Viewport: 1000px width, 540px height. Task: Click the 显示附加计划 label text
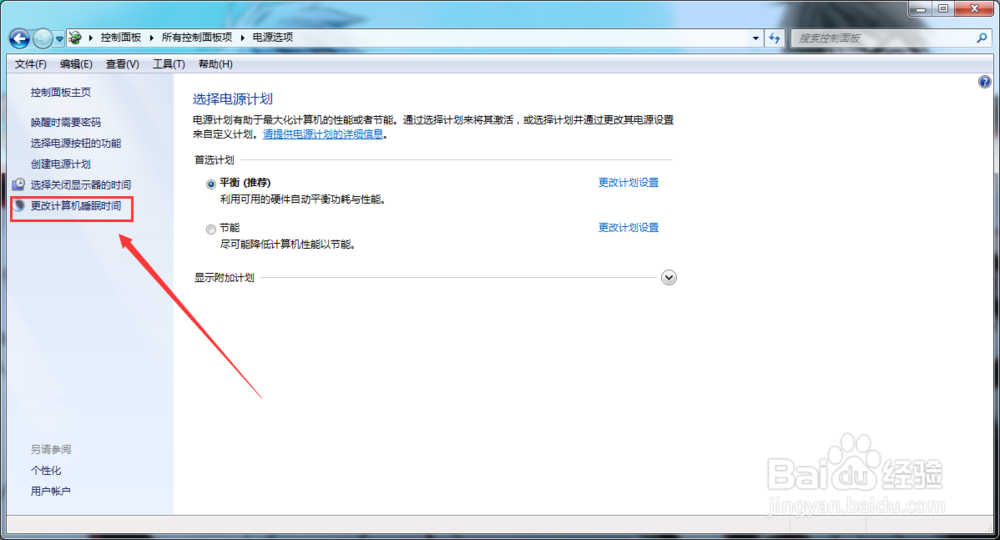coord(224,278)
